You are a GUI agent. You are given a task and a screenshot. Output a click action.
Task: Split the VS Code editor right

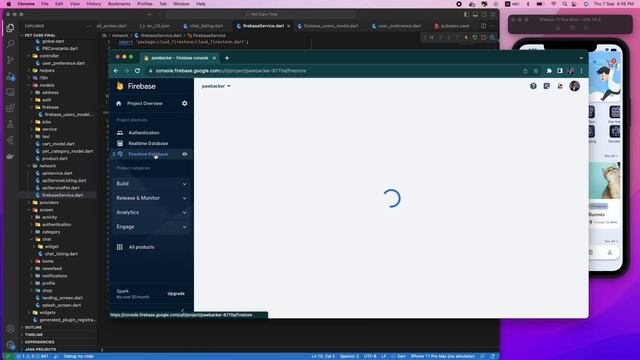[483, 26]
